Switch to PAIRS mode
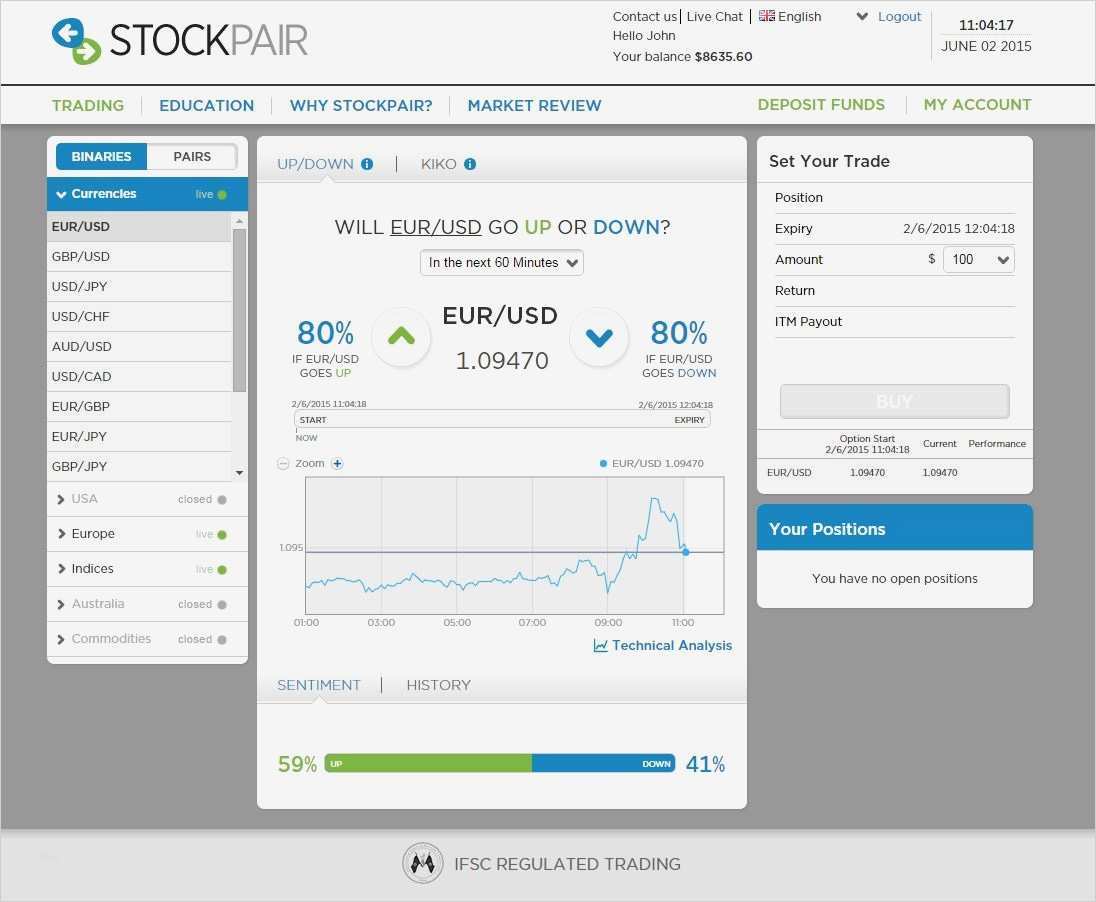This screenshot has height=902, width=1096. pos(192,157)
